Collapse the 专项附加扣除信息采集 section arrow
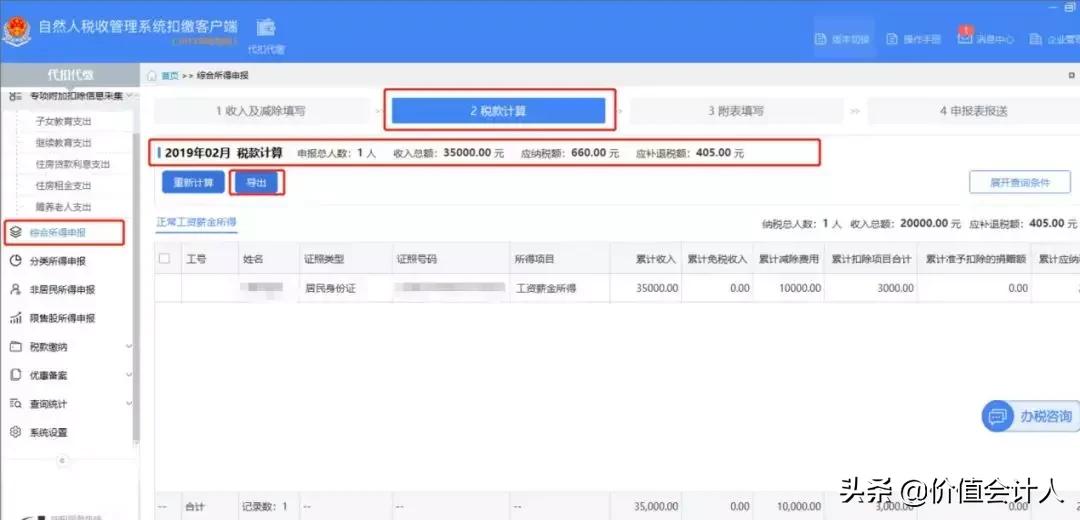 pyautogui.click(x=129, y=96)
